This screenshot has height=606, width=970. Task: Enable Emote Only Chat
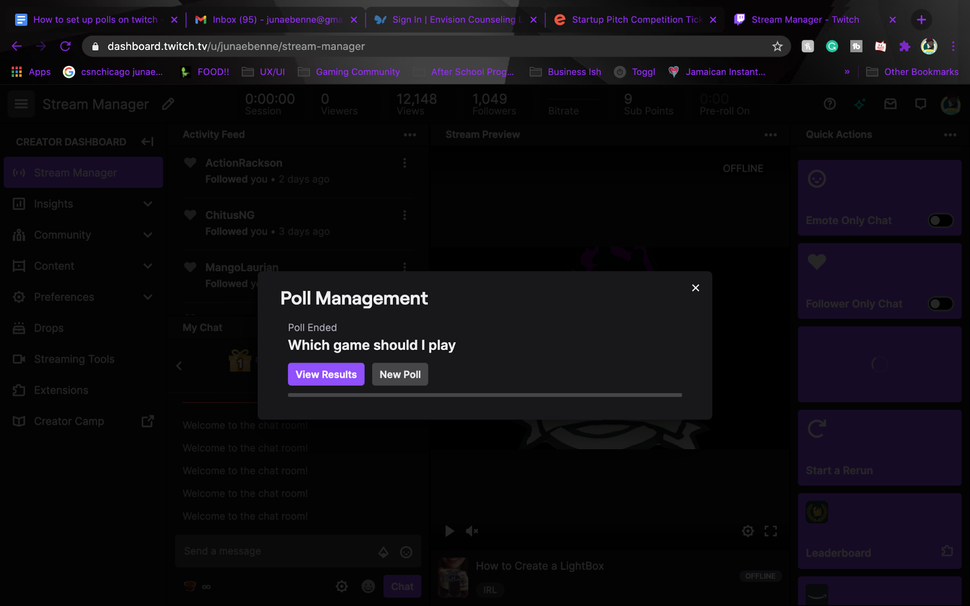tap(940, 220)
